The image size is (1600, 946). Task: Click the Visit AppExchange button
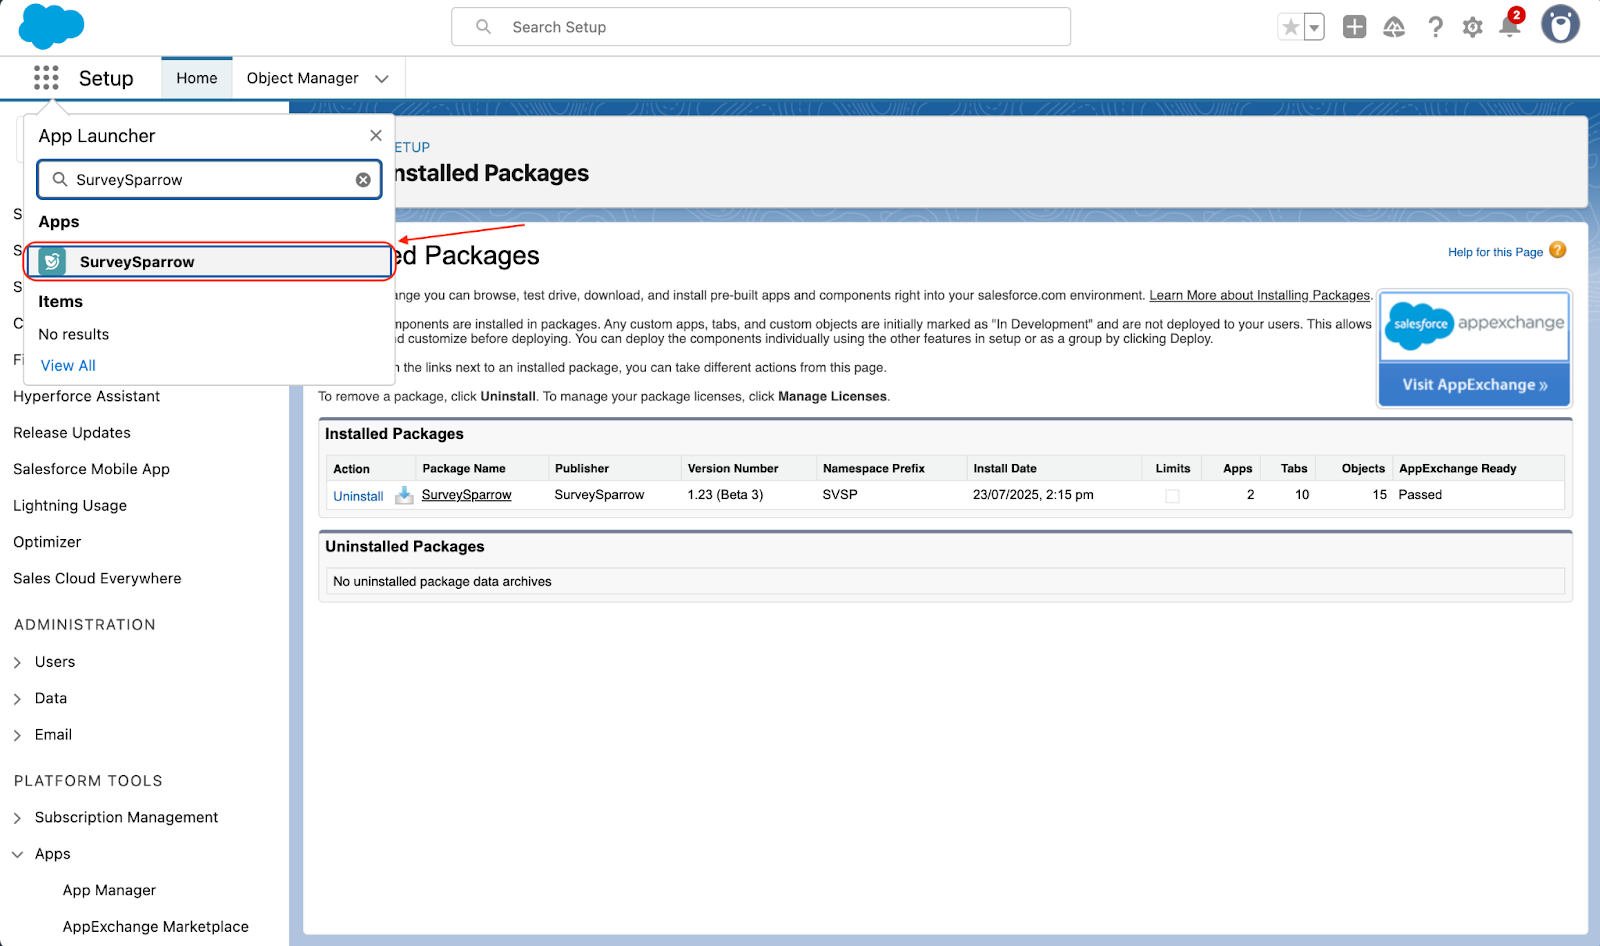click(x=1474, y=385)
